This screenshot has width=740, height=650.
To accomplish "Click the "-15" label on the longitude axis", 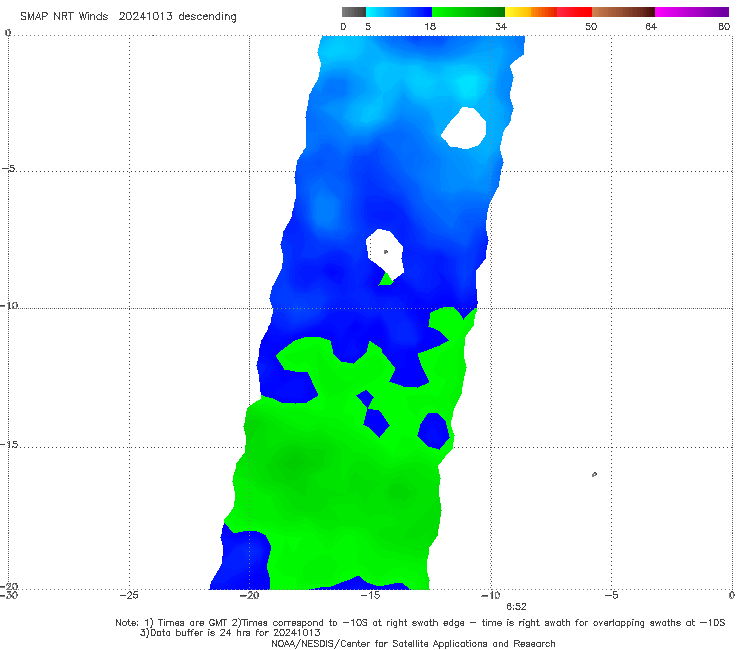I will [x=370, y=595].
